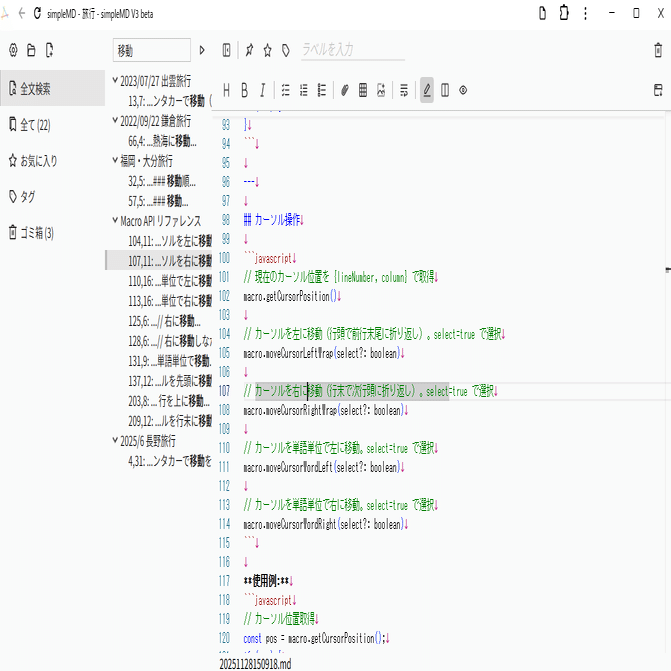Open search result 203,8 行を上に移動
The width and height of the screenshot is (671, 671).
pos(159,401)
